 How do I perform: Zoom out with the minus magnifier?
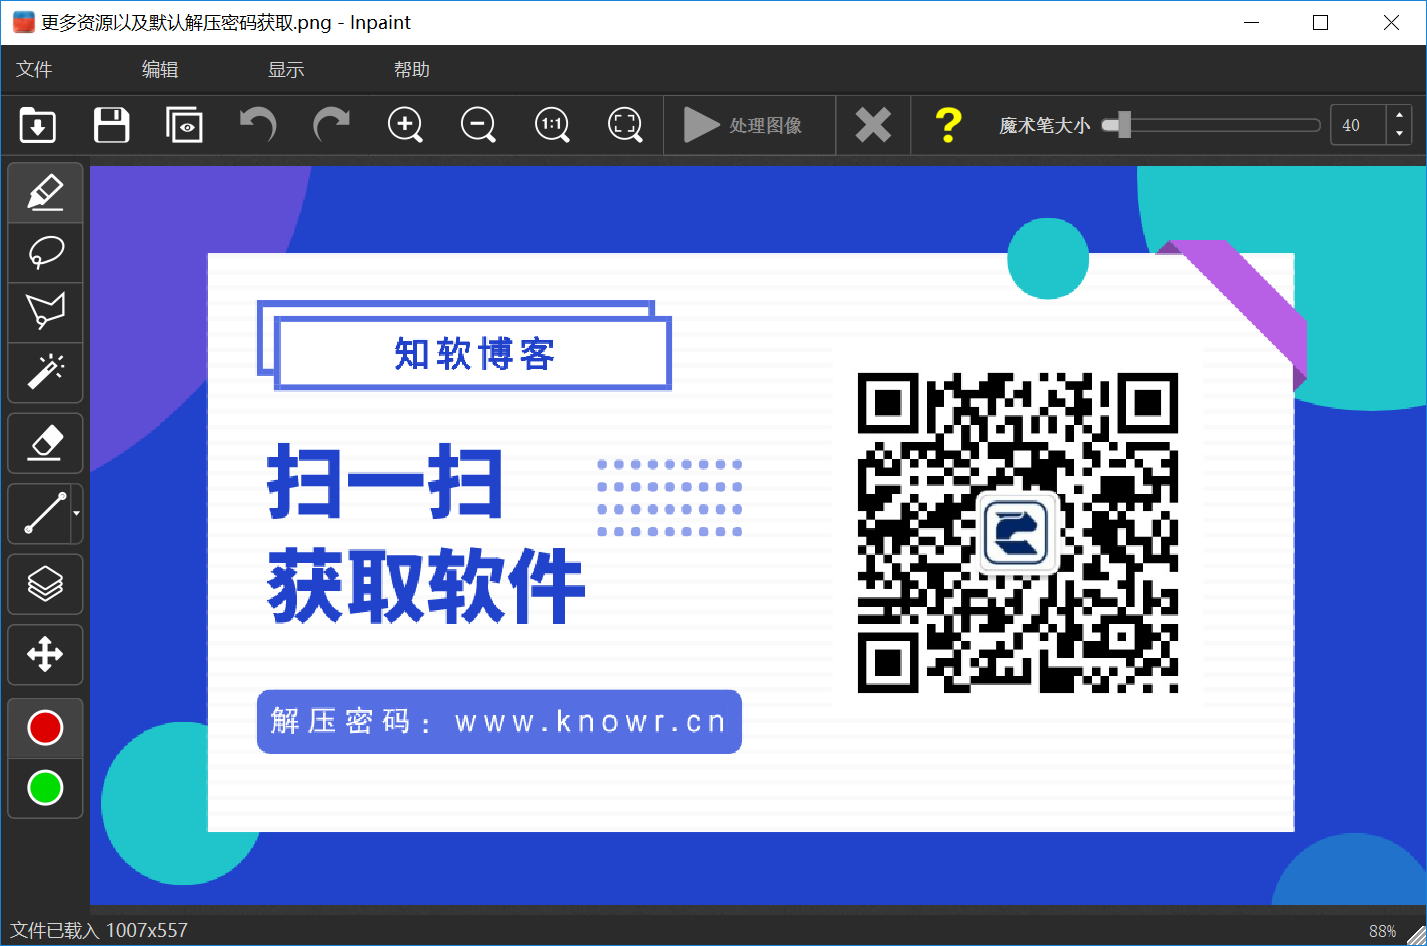(478, 125)
